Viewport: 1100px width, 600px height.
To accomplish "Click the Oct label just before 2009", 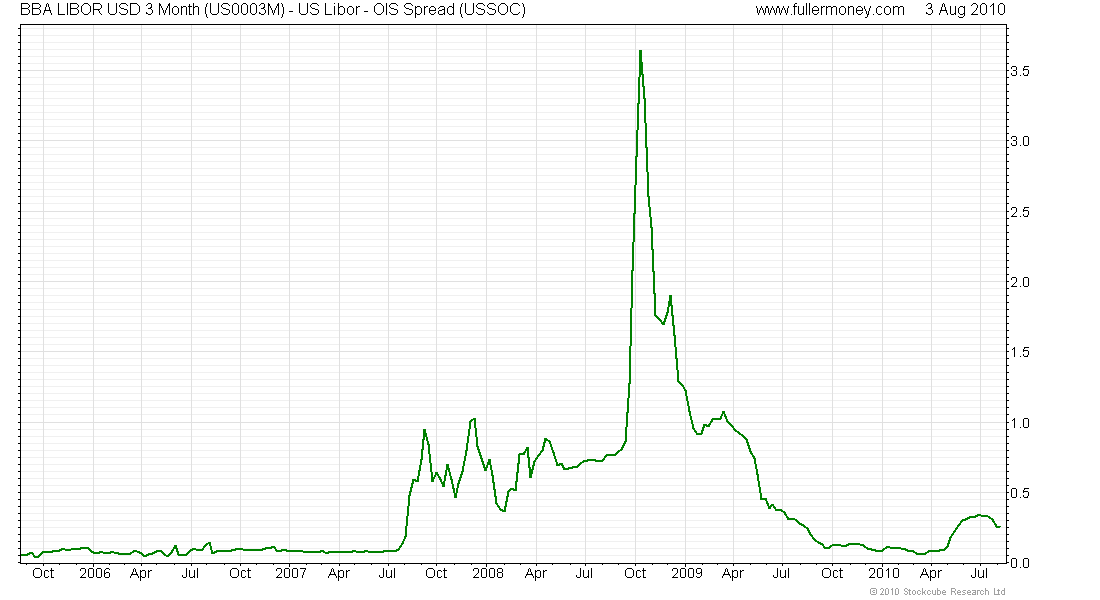I will (636, 573).
